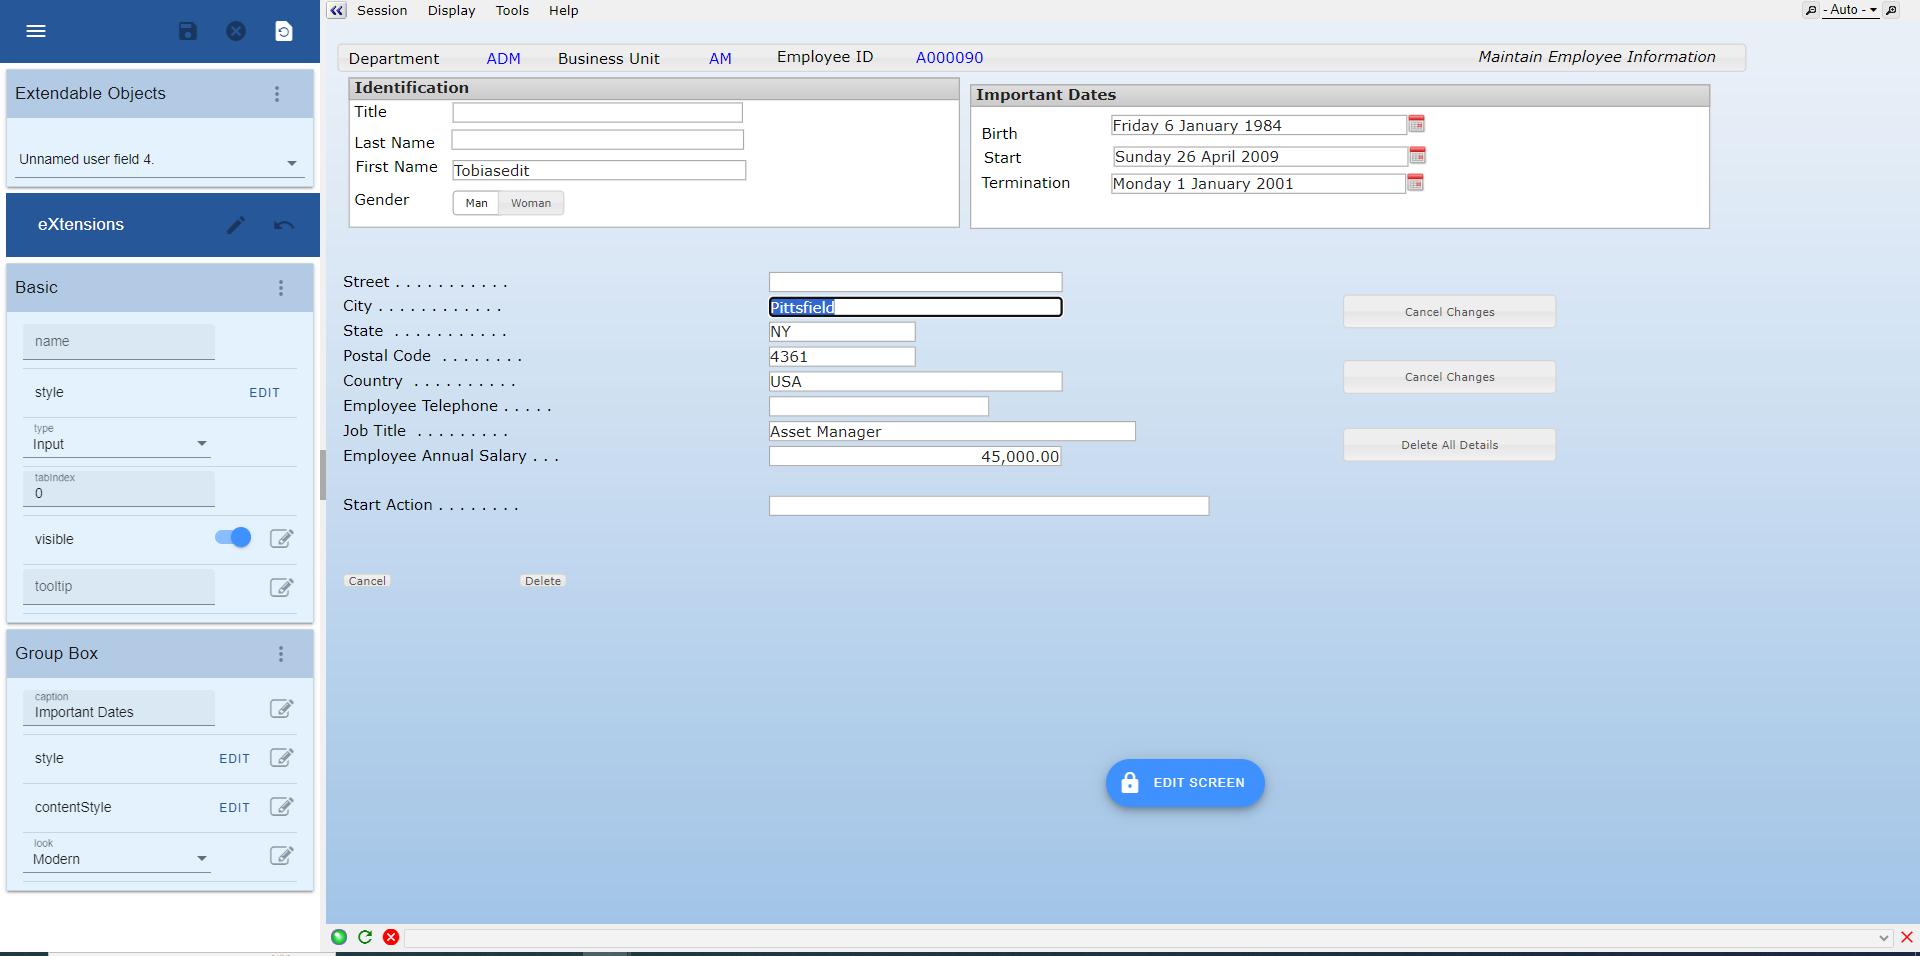
Task: Open the Session menu
Action: point(382,11)
